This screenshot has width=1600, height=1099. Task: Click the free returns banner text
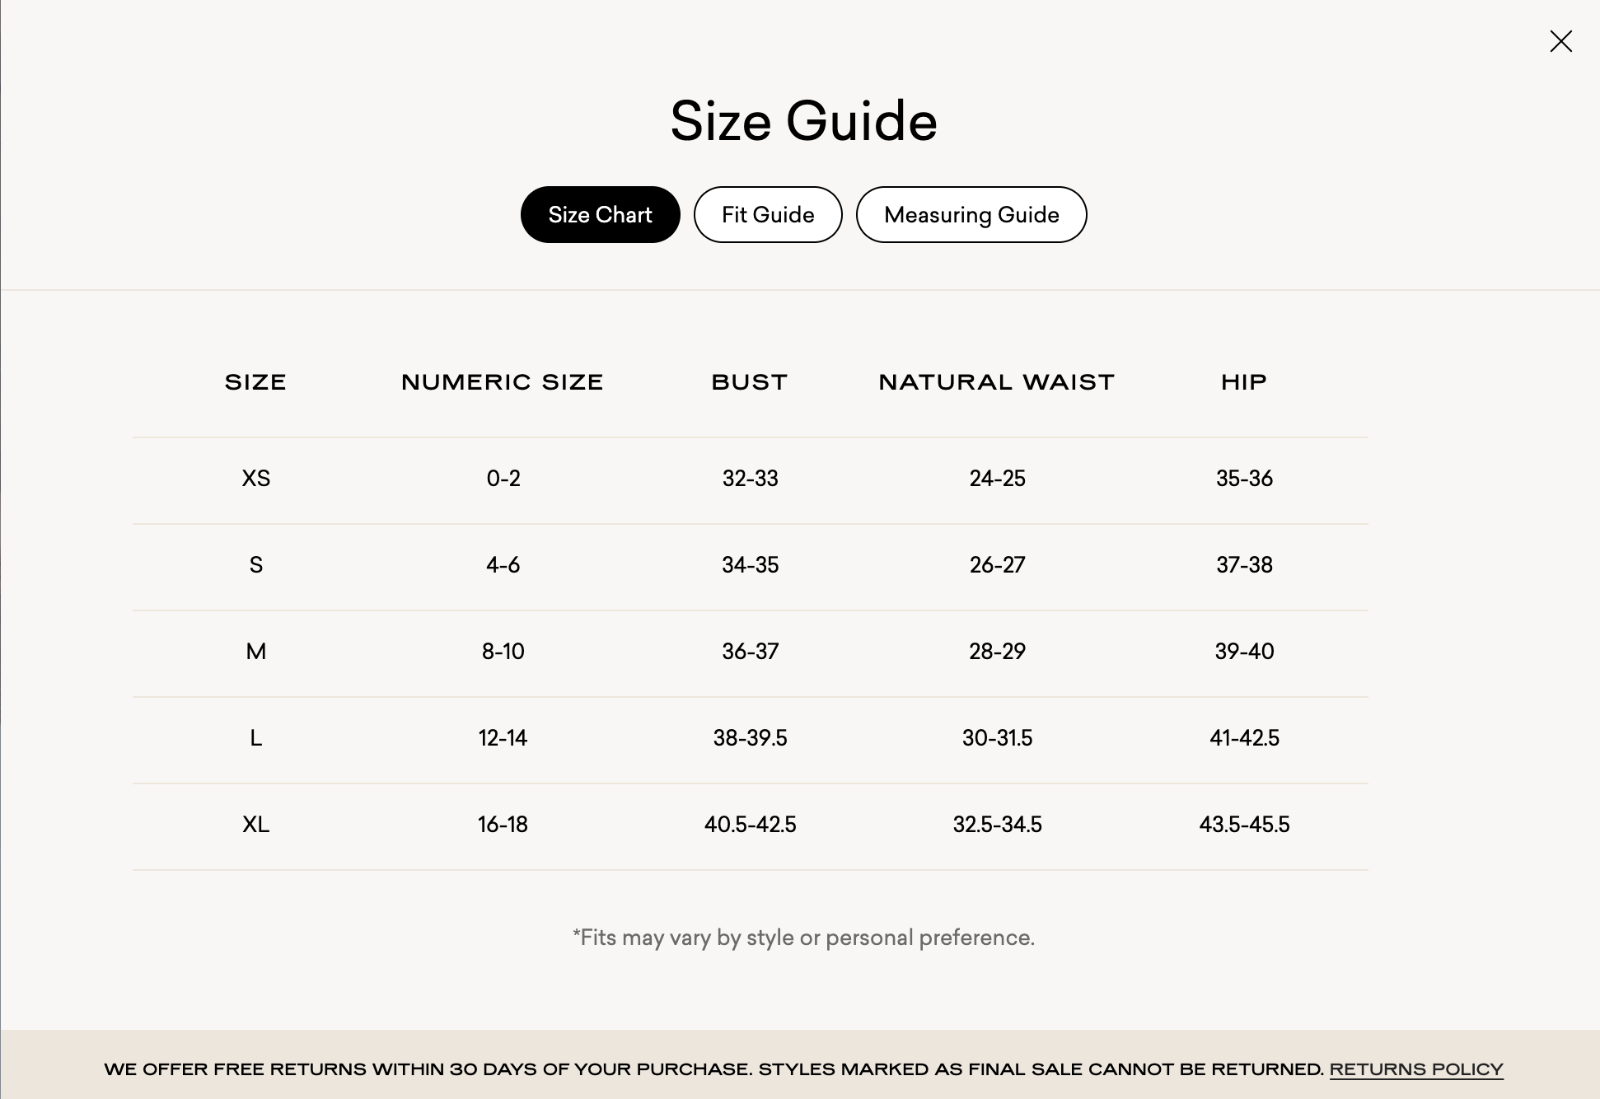[715, 1069]
